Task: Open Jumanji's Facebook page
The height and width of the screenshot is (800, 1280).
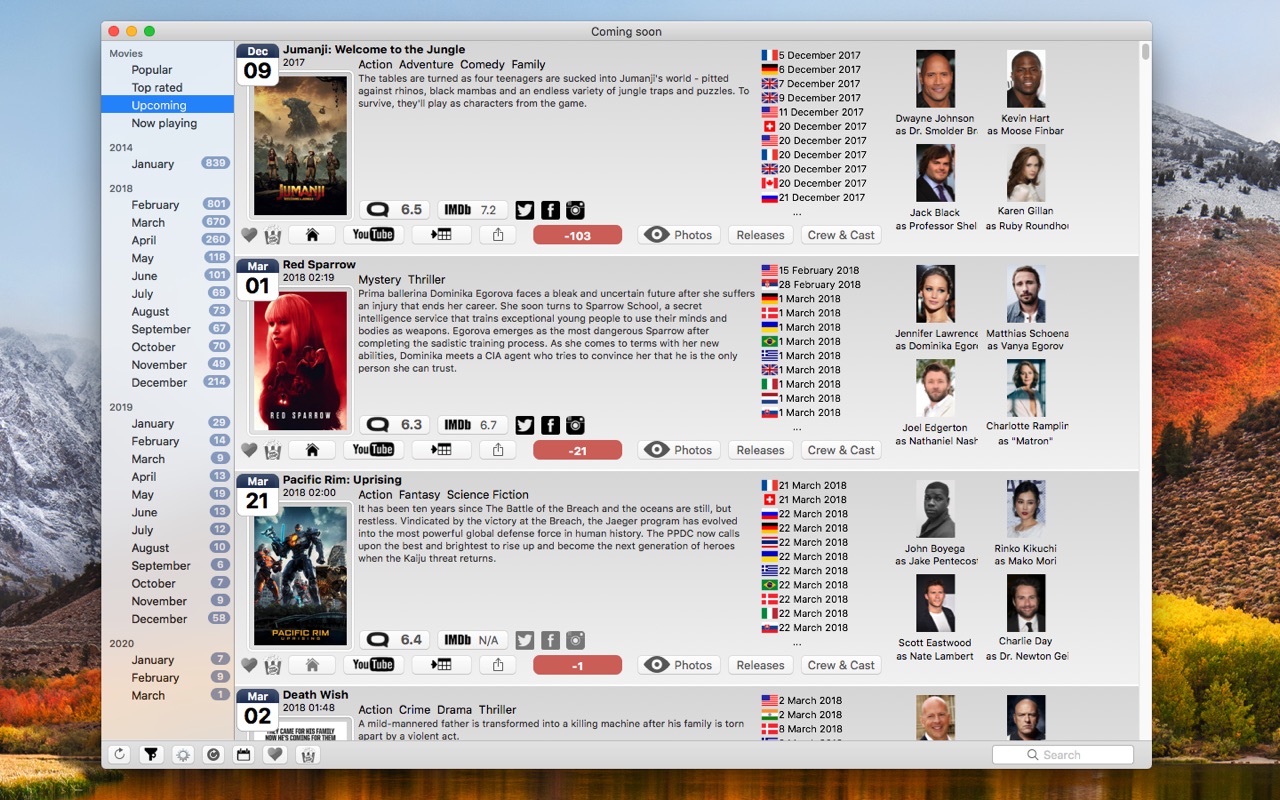Action: (x=550, y=210)
